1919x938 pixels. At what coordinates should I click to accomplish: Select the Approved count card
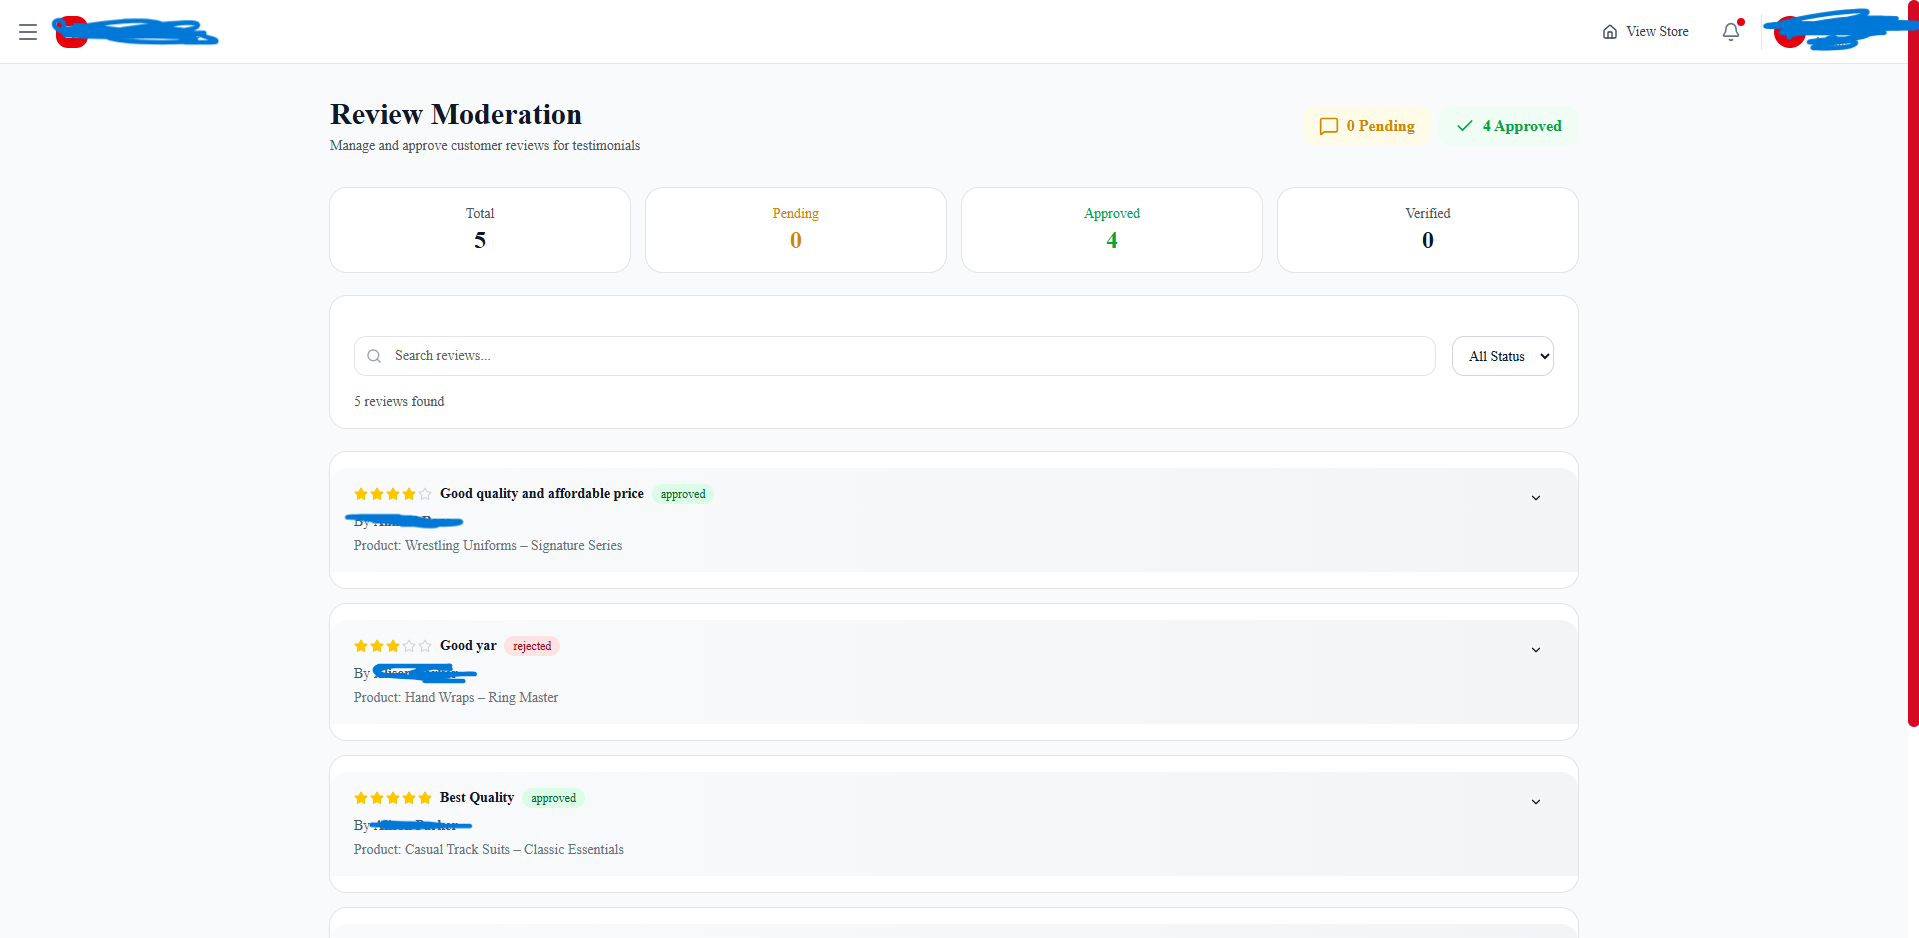click(x=1112, y=230)
